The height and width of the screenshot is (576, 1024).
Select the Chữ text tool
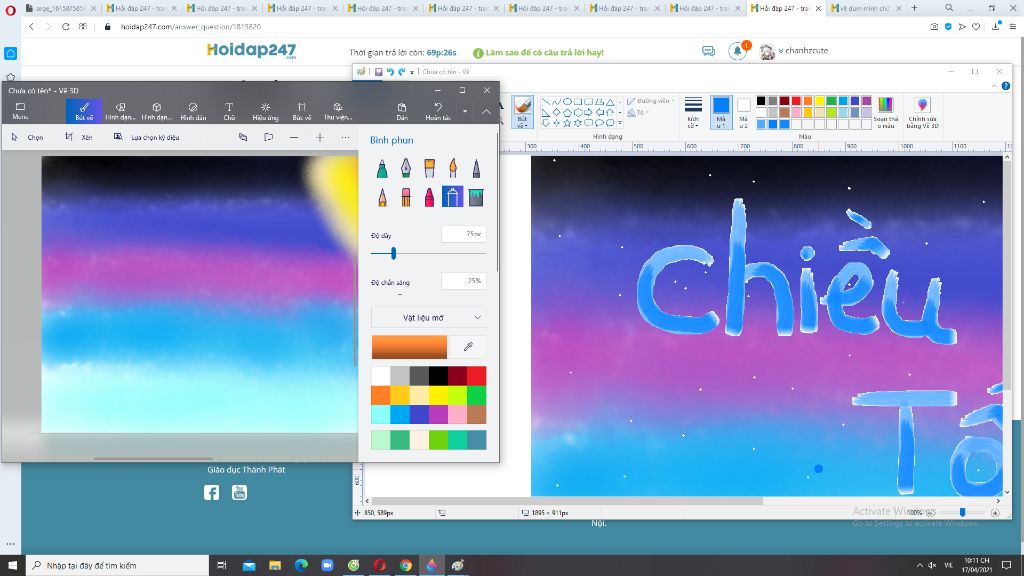(x=229, y=110)
